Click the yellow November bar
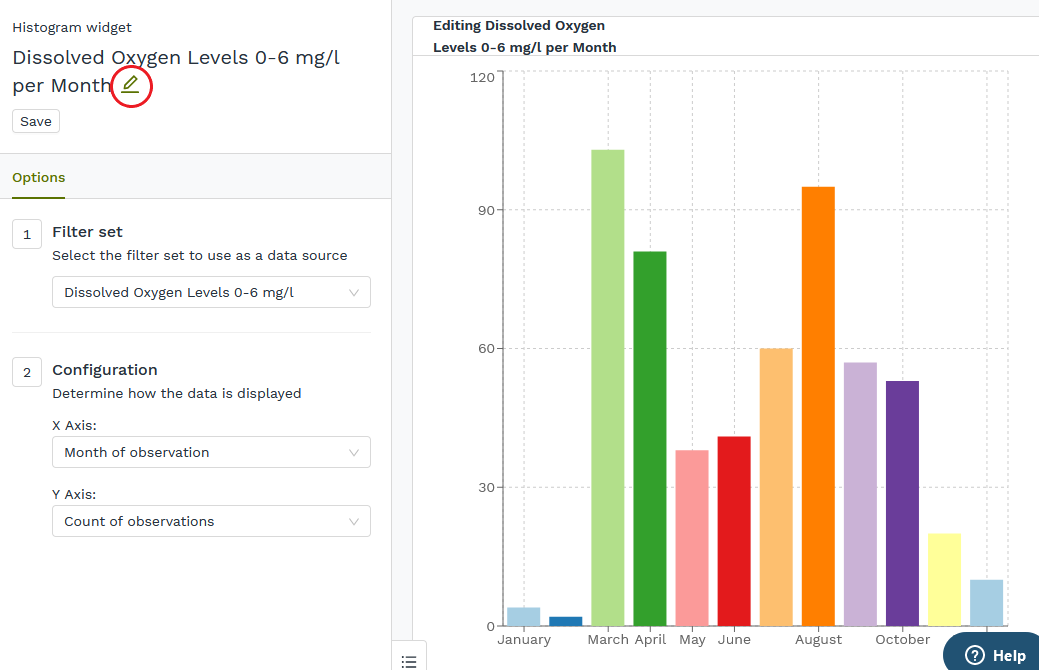 click(944, 580)
